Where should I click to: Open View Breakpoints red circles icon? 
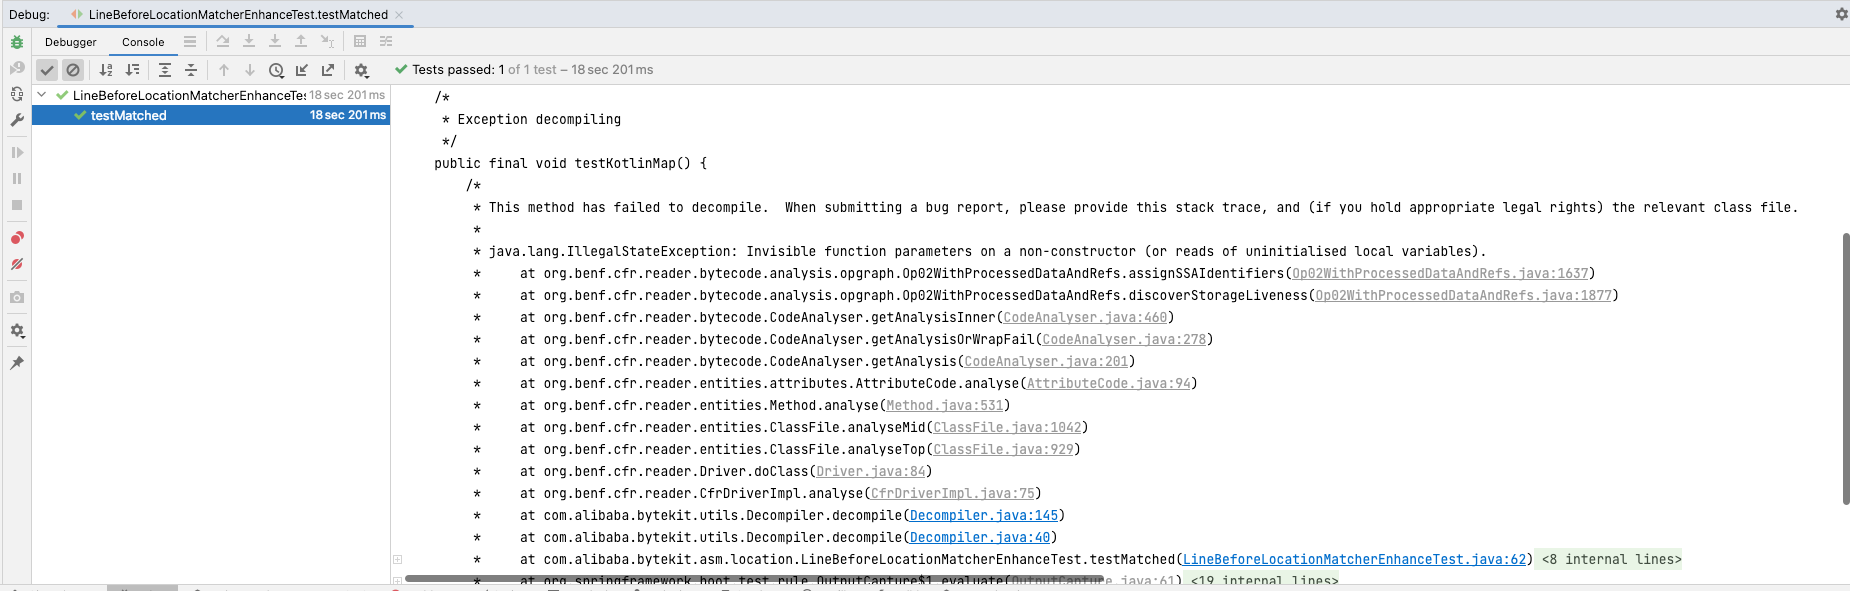coord(17,238)
